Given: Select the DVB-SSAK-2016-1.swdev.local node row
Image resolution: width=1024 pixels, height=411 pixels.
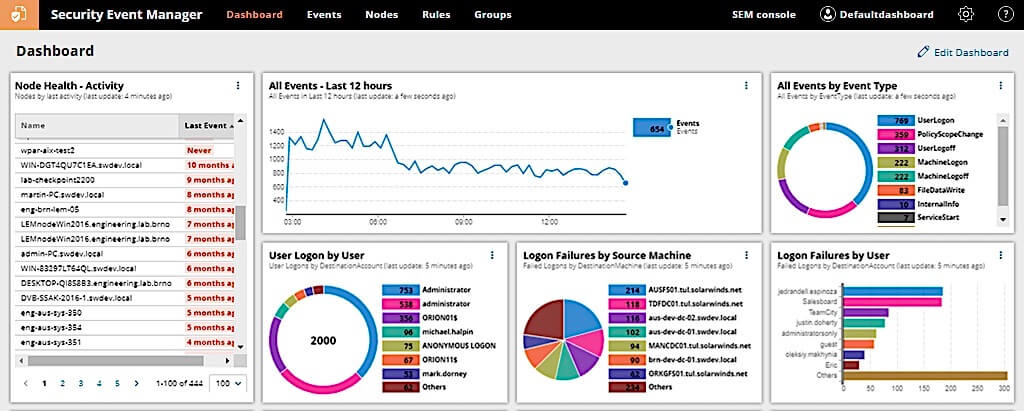Looking at the screenshot, I should click(x=125, y=298).
